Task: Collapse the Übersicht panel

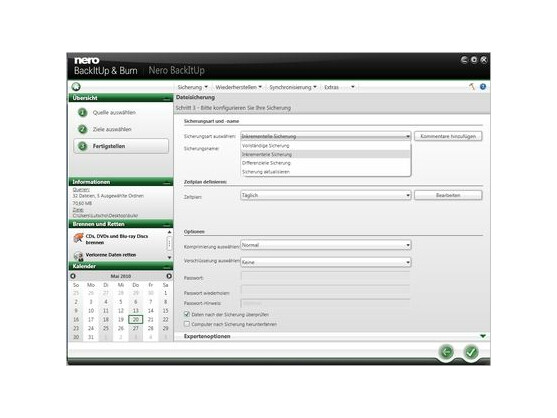Action: pyautogui.click(x=167, y=98)
